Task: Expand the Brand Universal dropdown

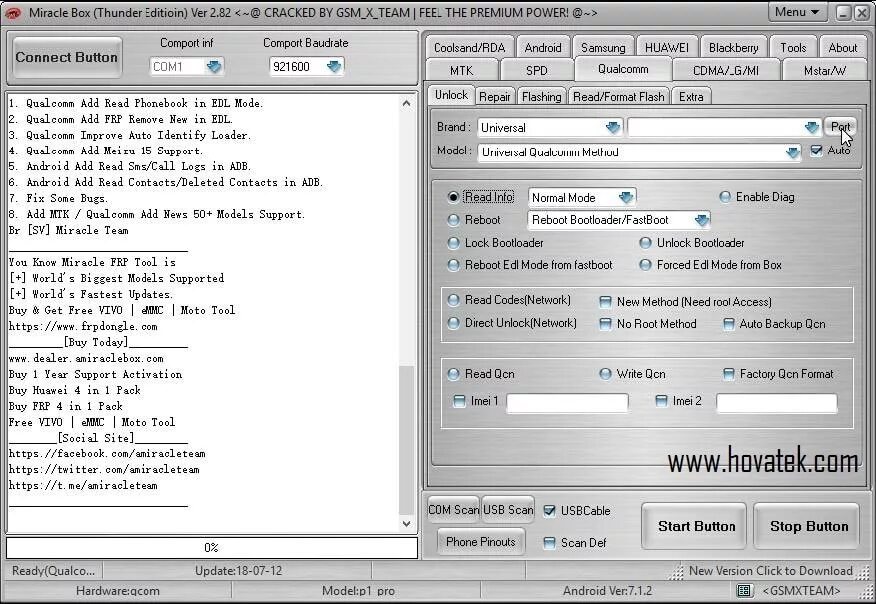Action: coord(613,127)
